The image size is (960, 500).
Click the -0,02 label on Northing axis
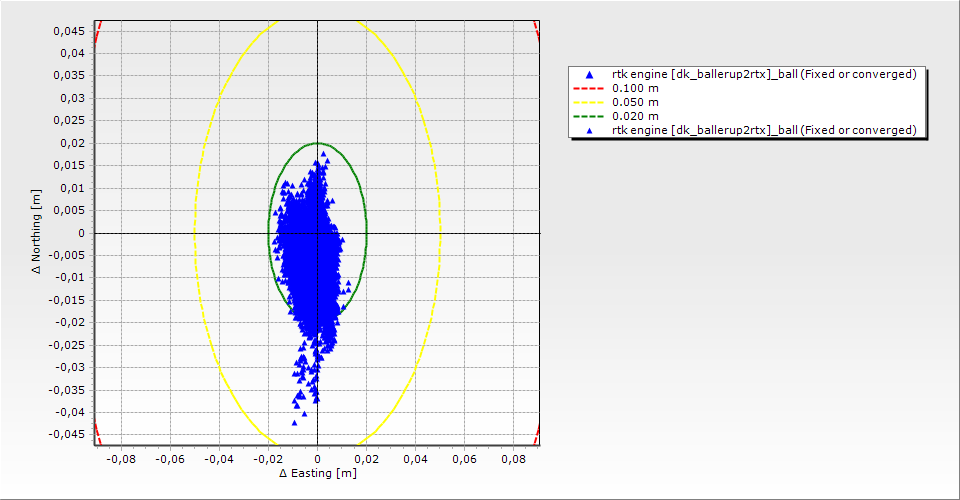coord(69,323)
